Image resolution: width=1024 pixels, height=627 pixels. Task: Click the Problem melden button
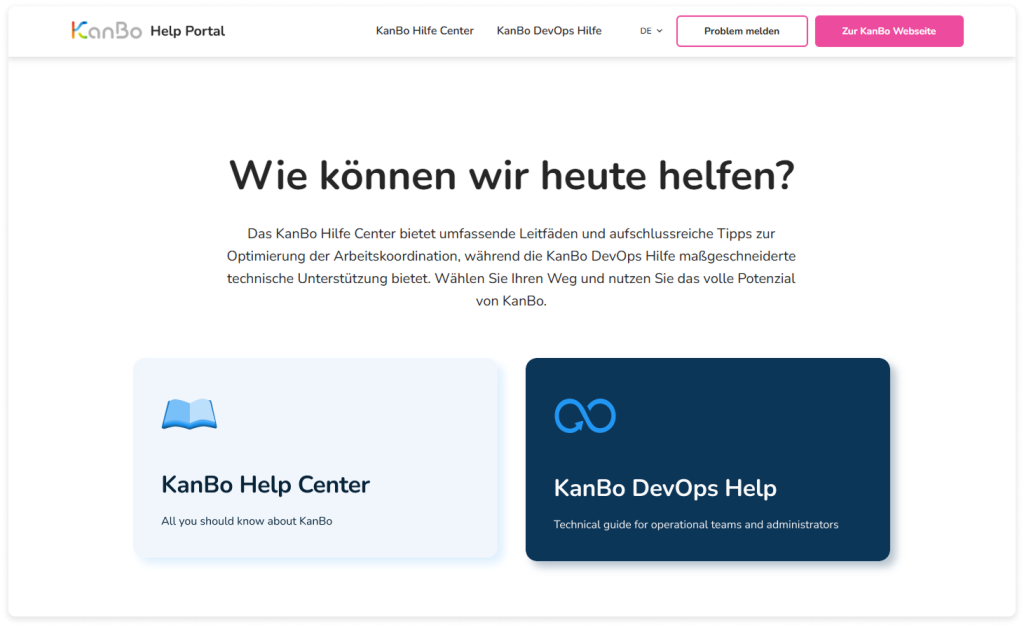742,31
